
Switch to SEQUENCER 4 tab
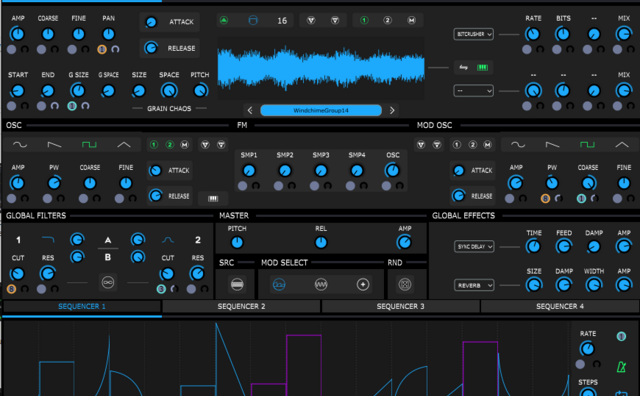pyautogui.click(x=560, y=306)
